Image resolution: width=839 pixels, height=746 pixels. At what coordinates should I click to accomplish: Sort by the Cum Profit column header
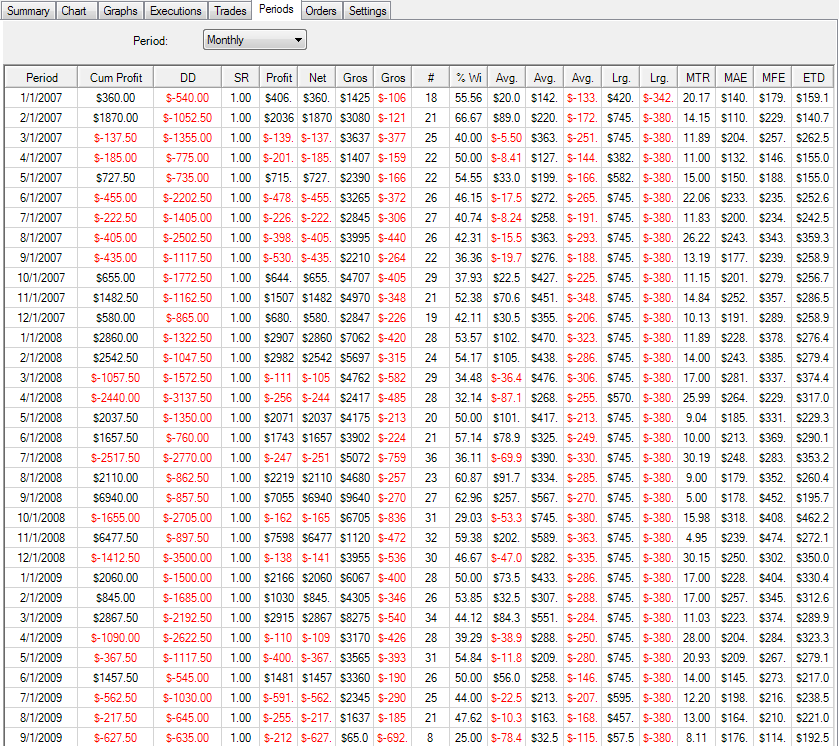(116, 78)
